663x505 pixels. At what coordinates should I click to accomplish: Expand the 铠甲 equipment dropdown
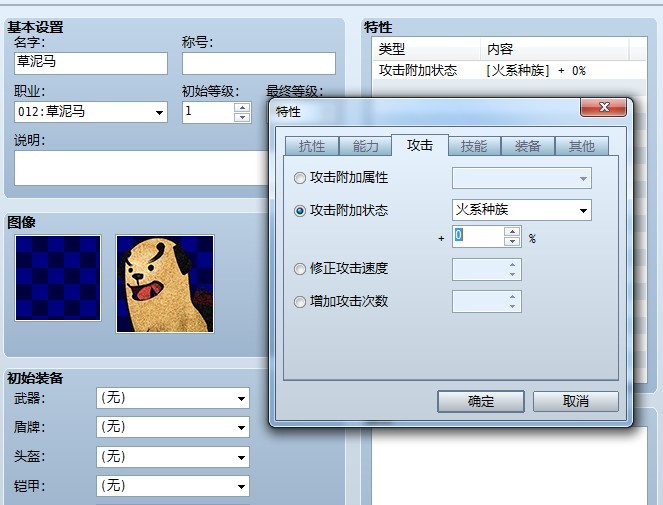pos(173,486)
